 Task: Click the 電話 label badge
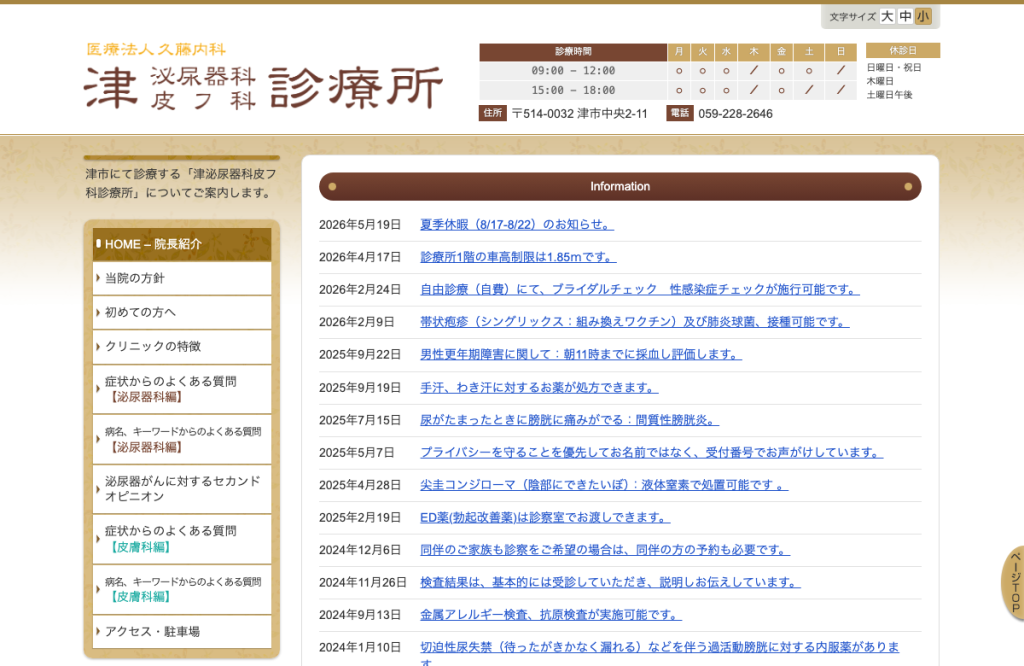click(680, 113)
